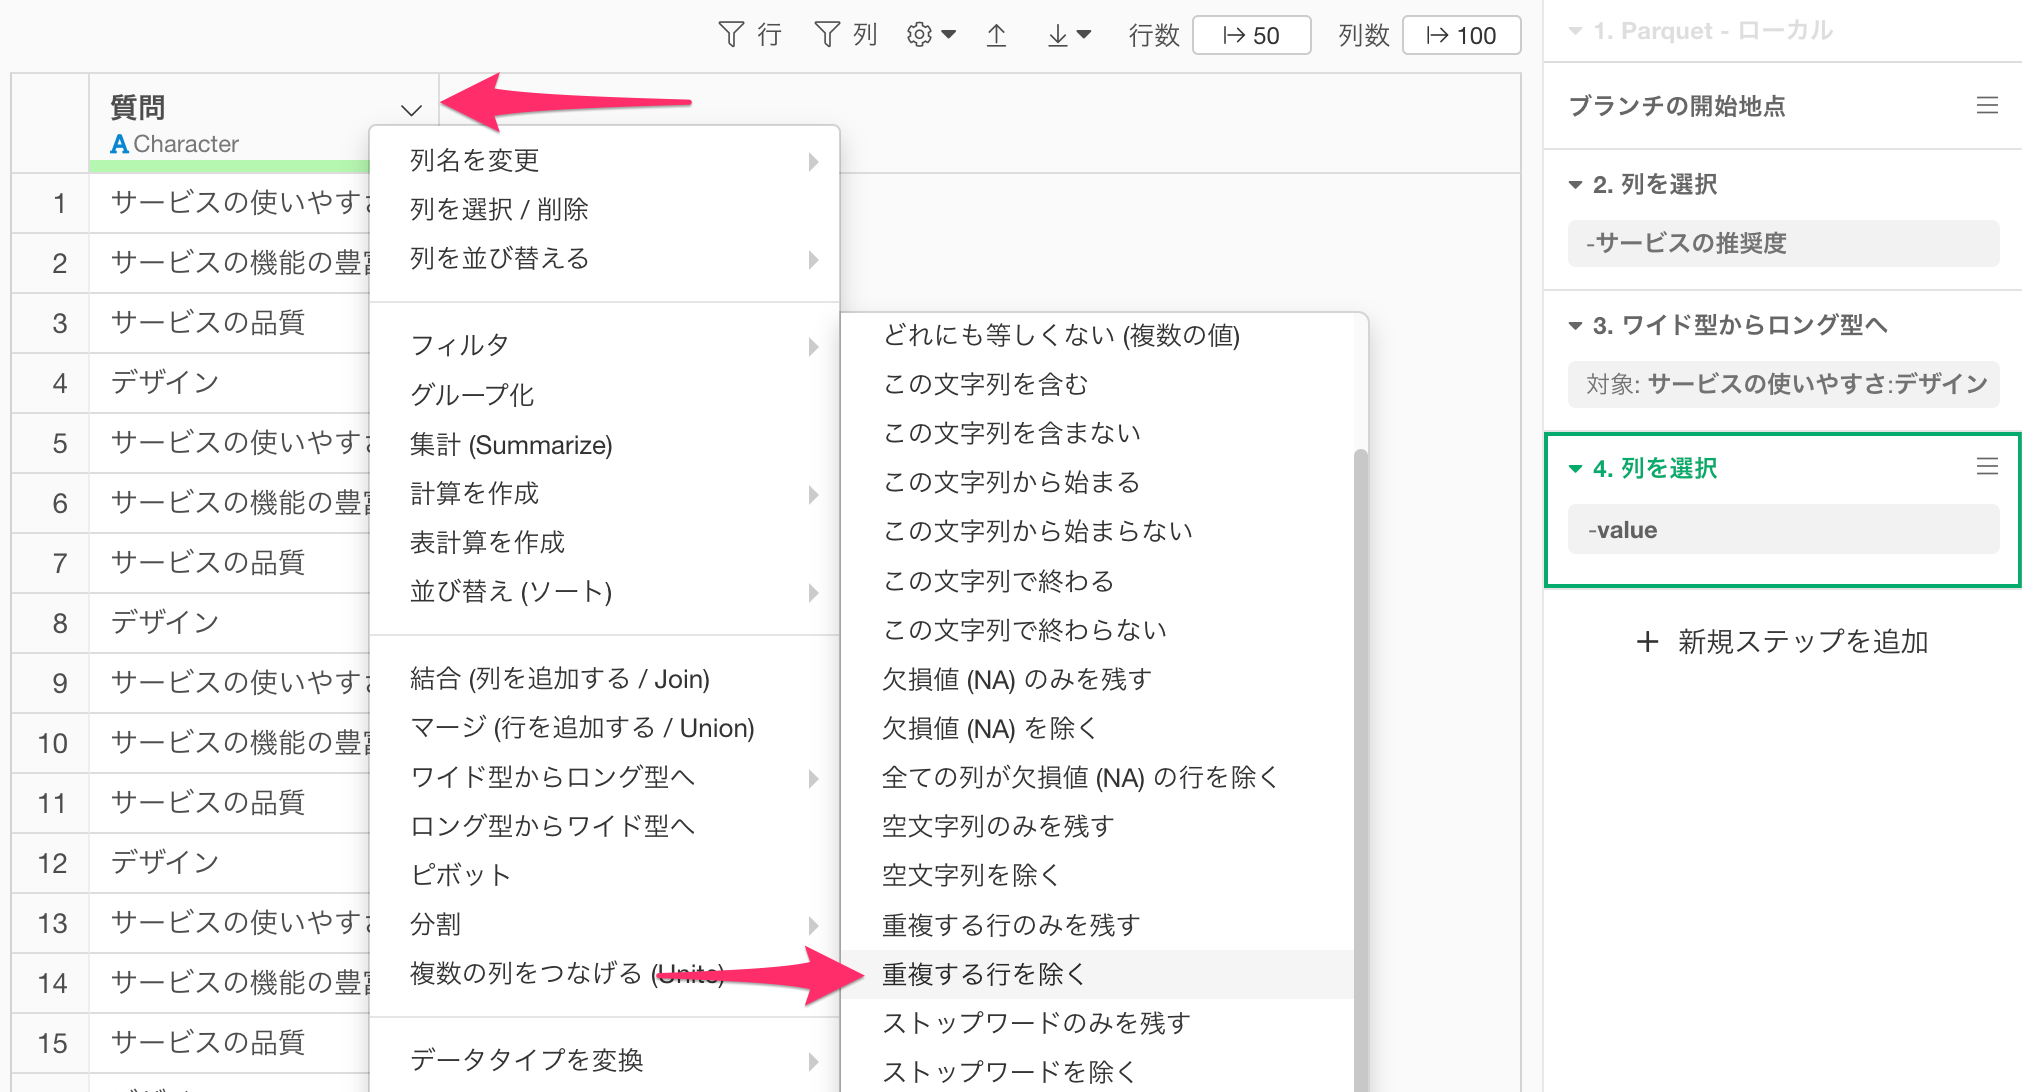Choose 空文字列のみを残す option
Viewport: 2022px width, 1092px height.
(1097, 826)
